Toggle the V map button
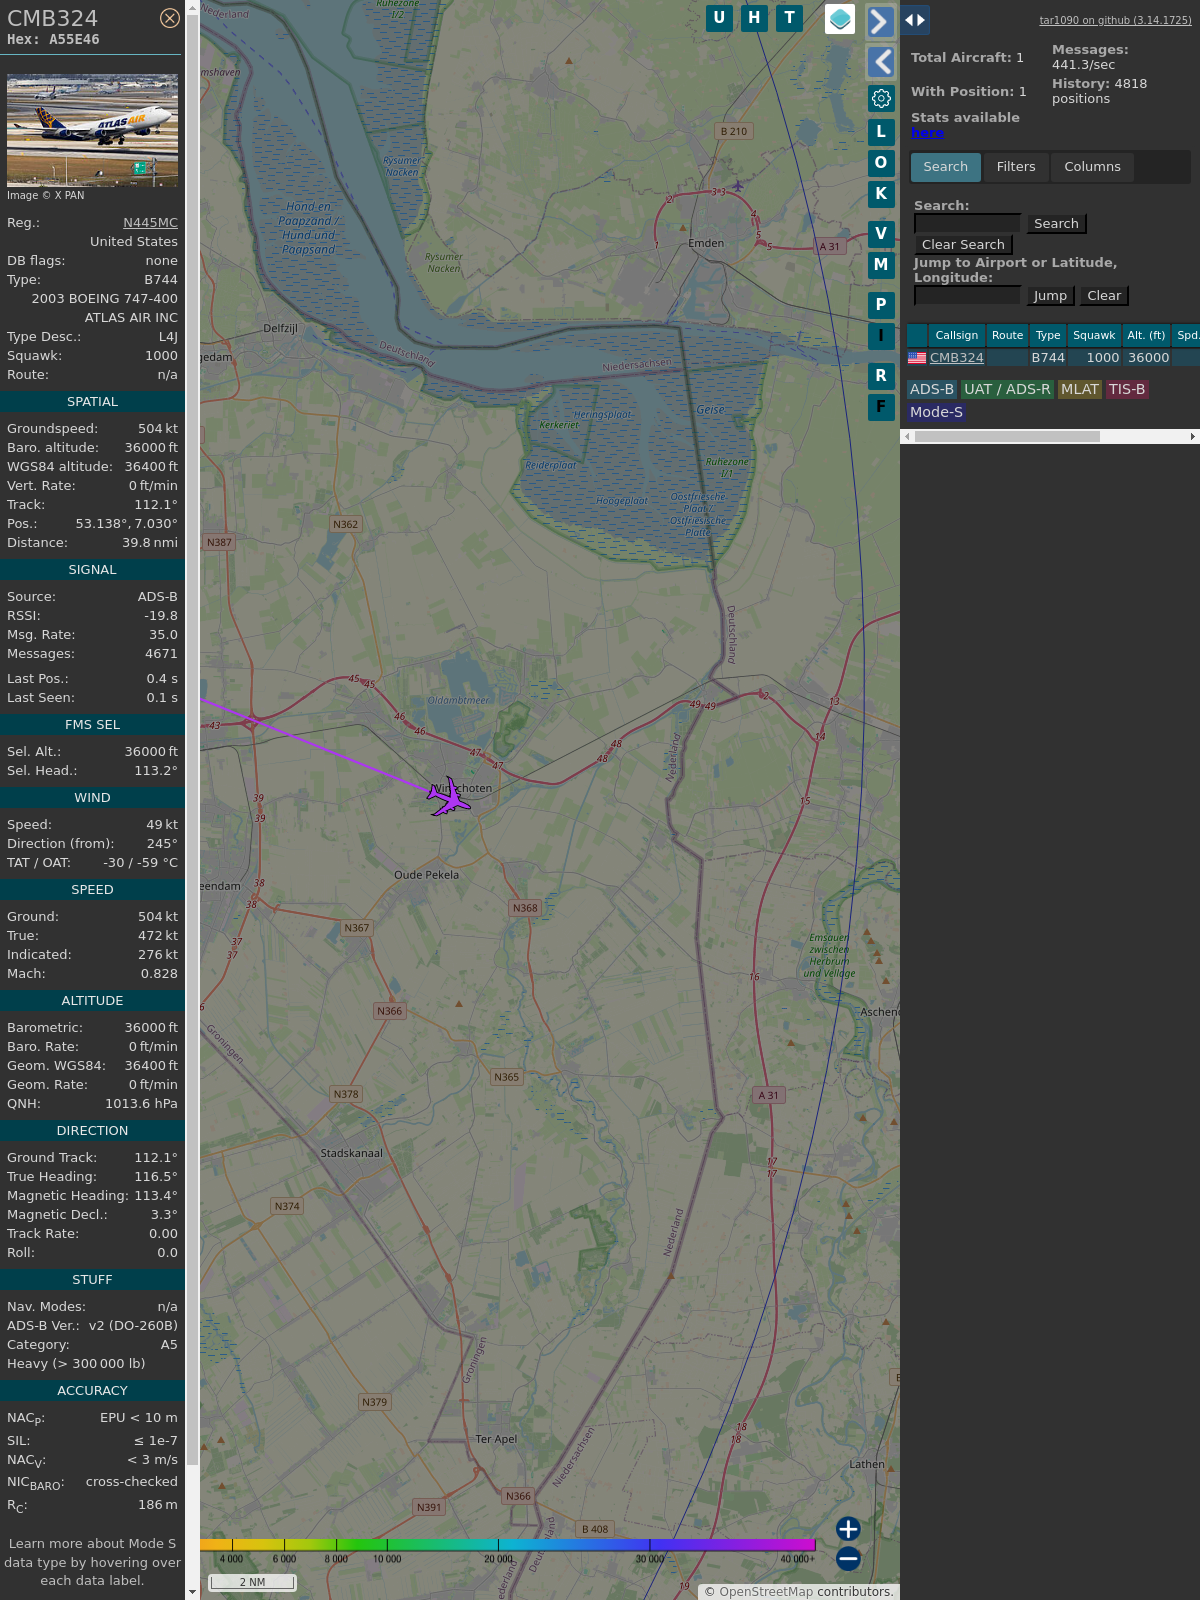 (x=881, y=234)
